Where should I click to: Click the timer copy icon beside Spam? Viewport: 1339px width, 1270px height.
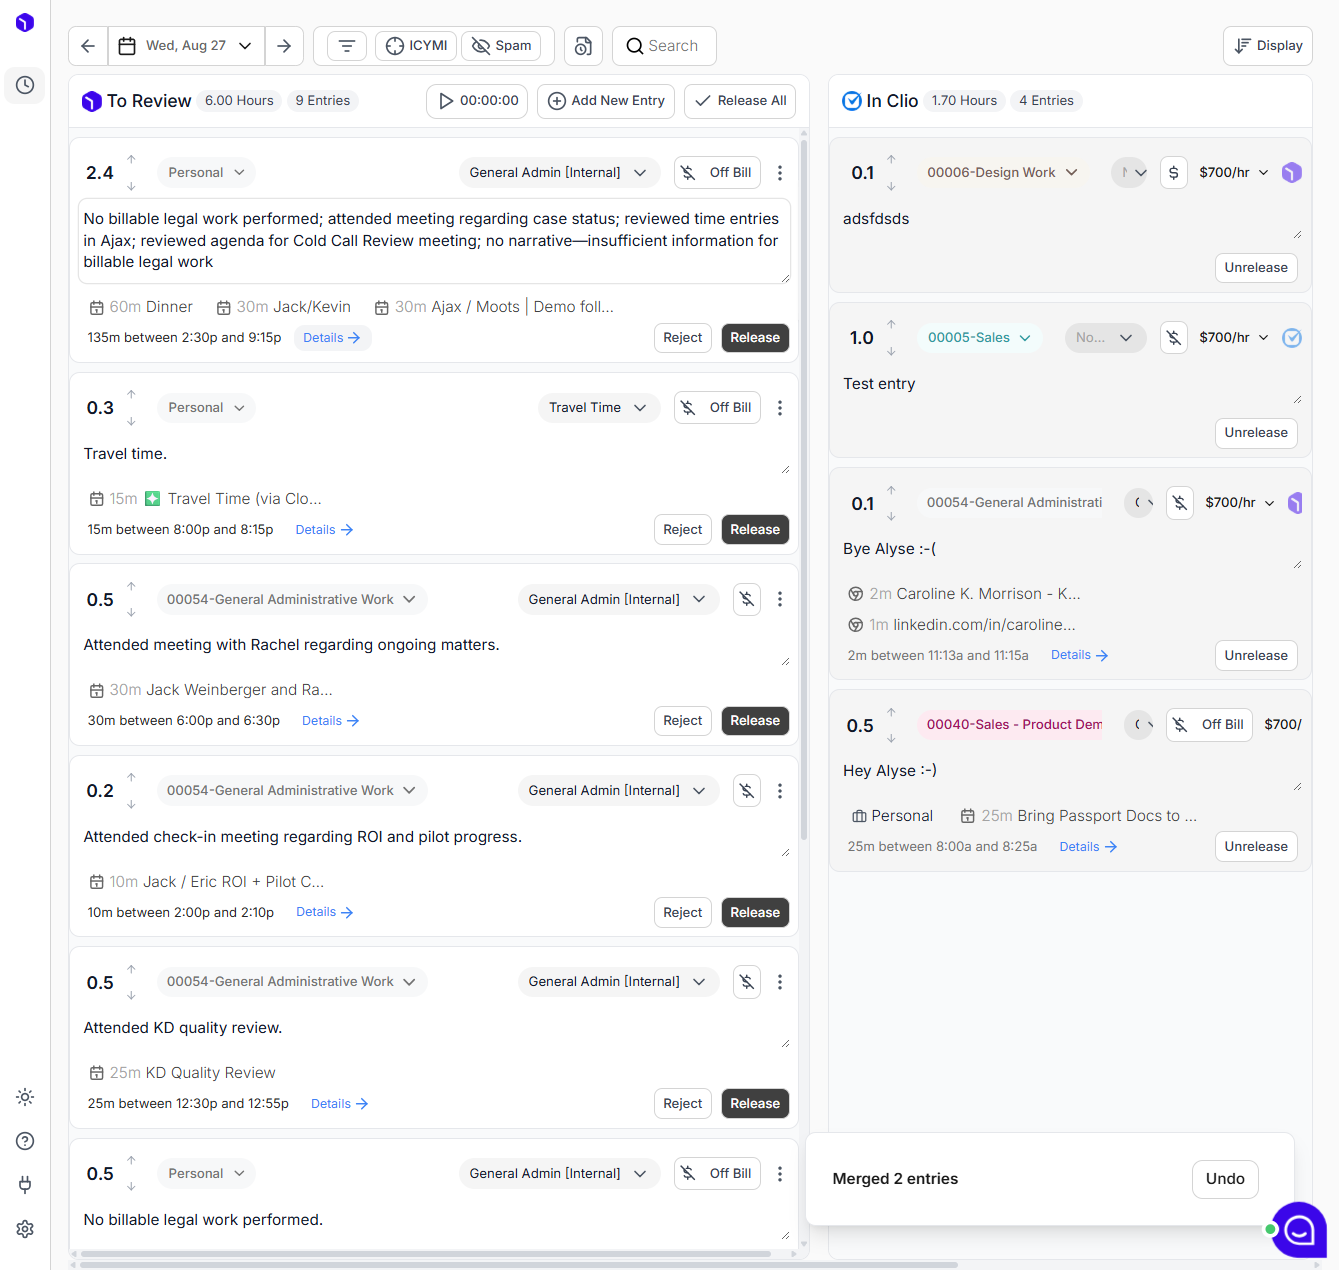583,46
